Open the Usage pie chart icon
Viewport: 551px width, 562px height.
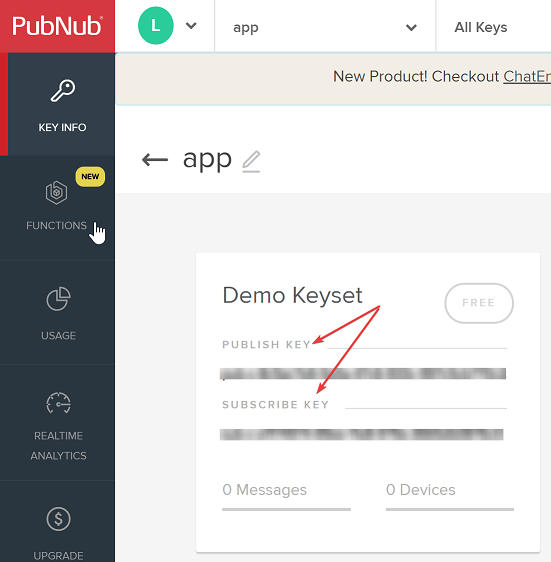[x=58, y=299]
